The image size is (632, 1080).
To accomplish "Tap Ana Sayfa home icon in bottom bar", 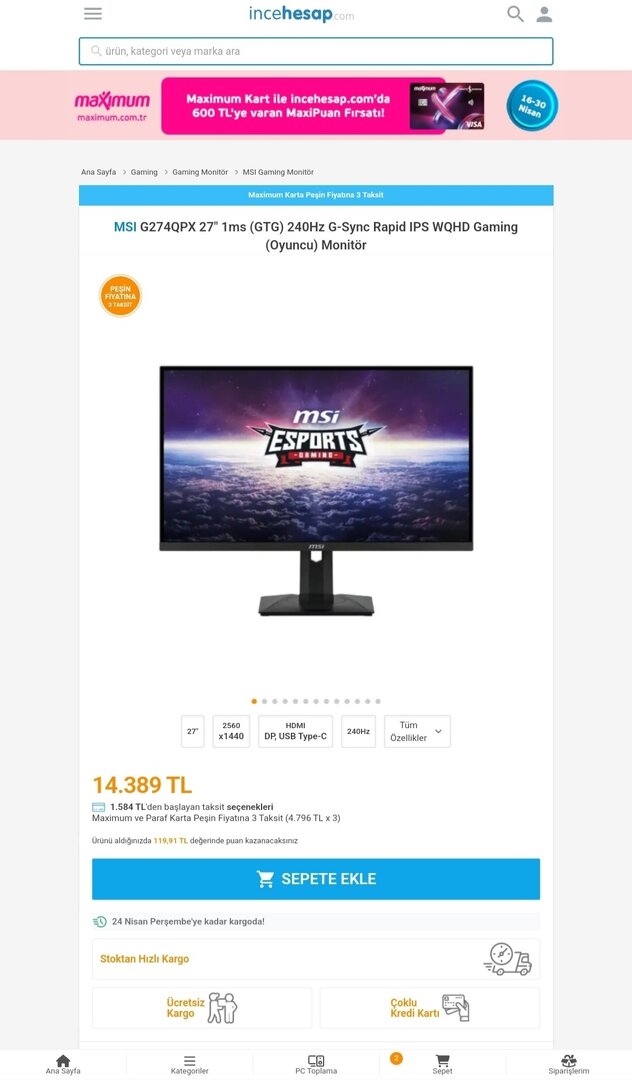I will (63, 1064).
